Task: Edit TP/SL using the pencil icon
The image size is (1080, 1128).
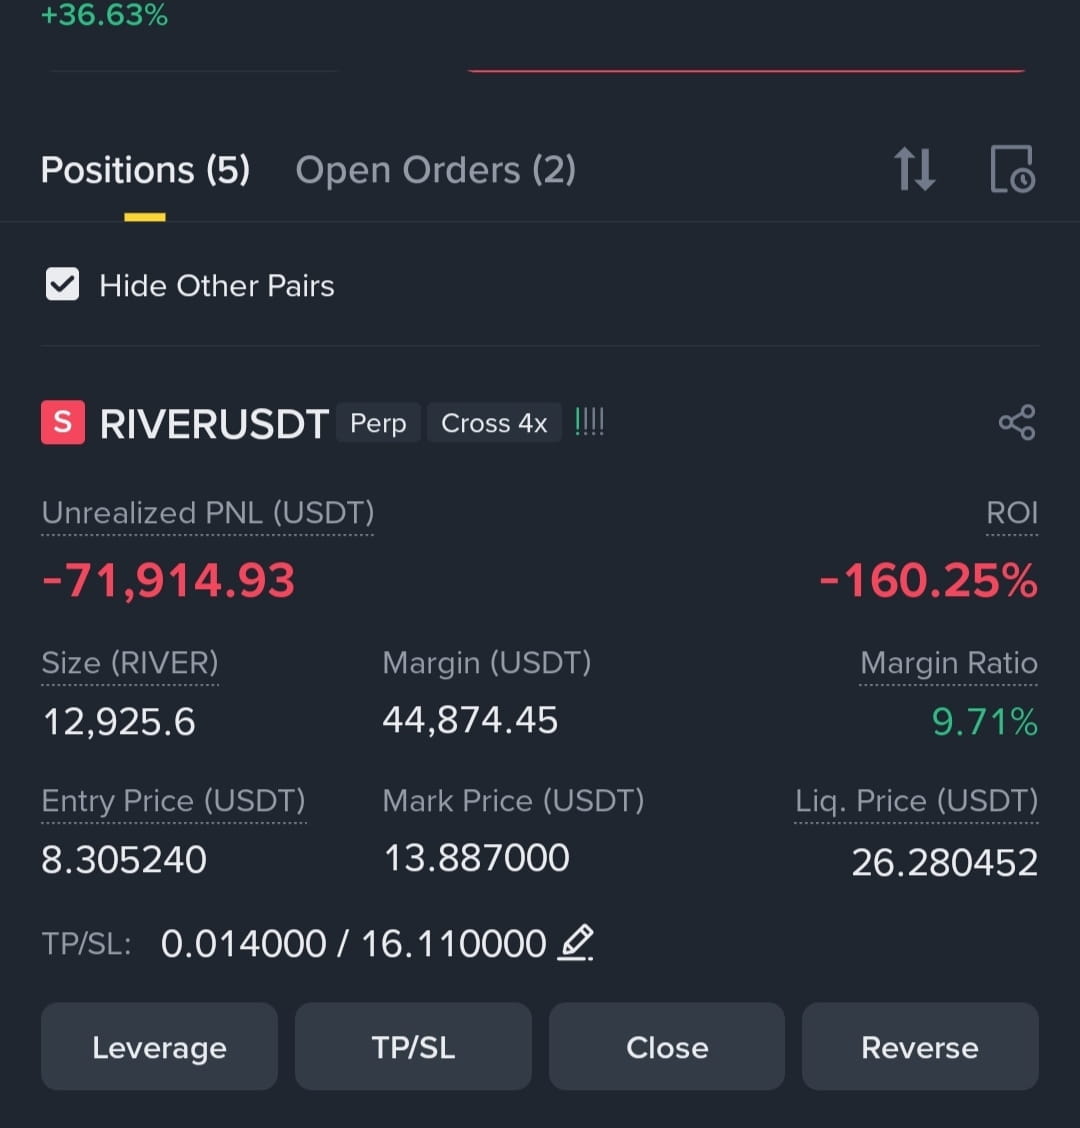Action: click(x=575, y=942)
